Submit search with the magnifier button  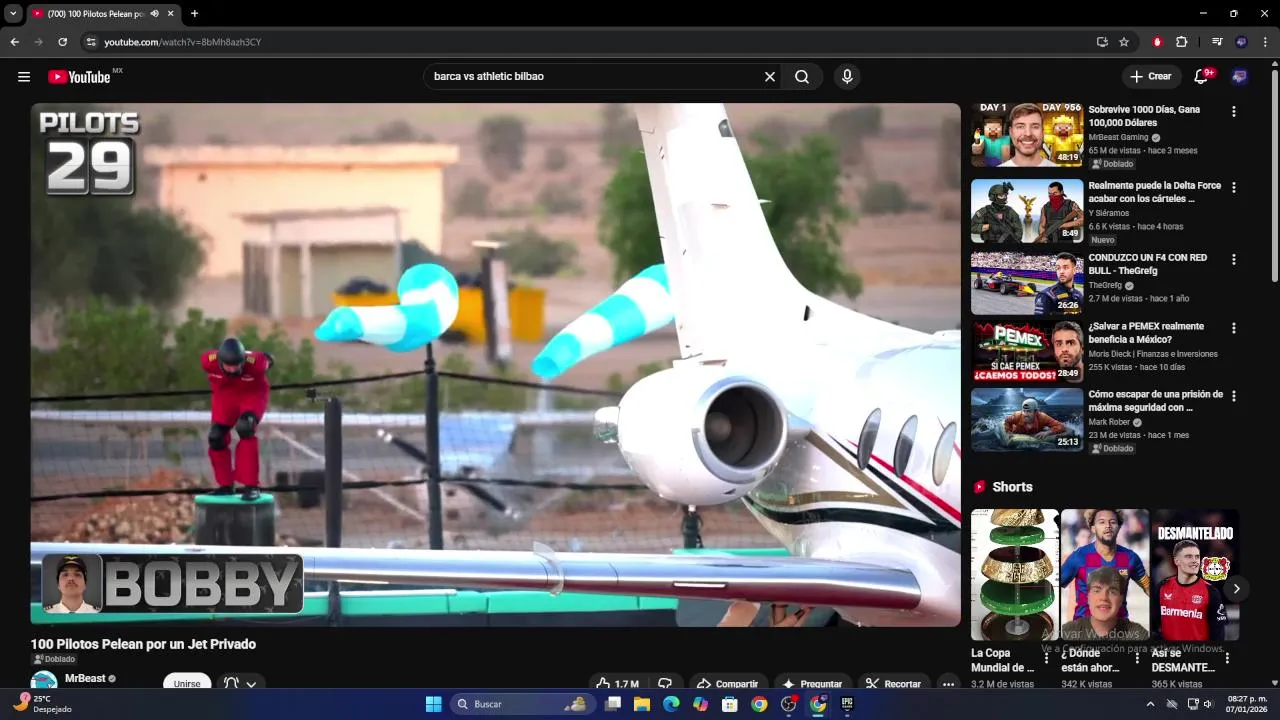coord(802,77)
